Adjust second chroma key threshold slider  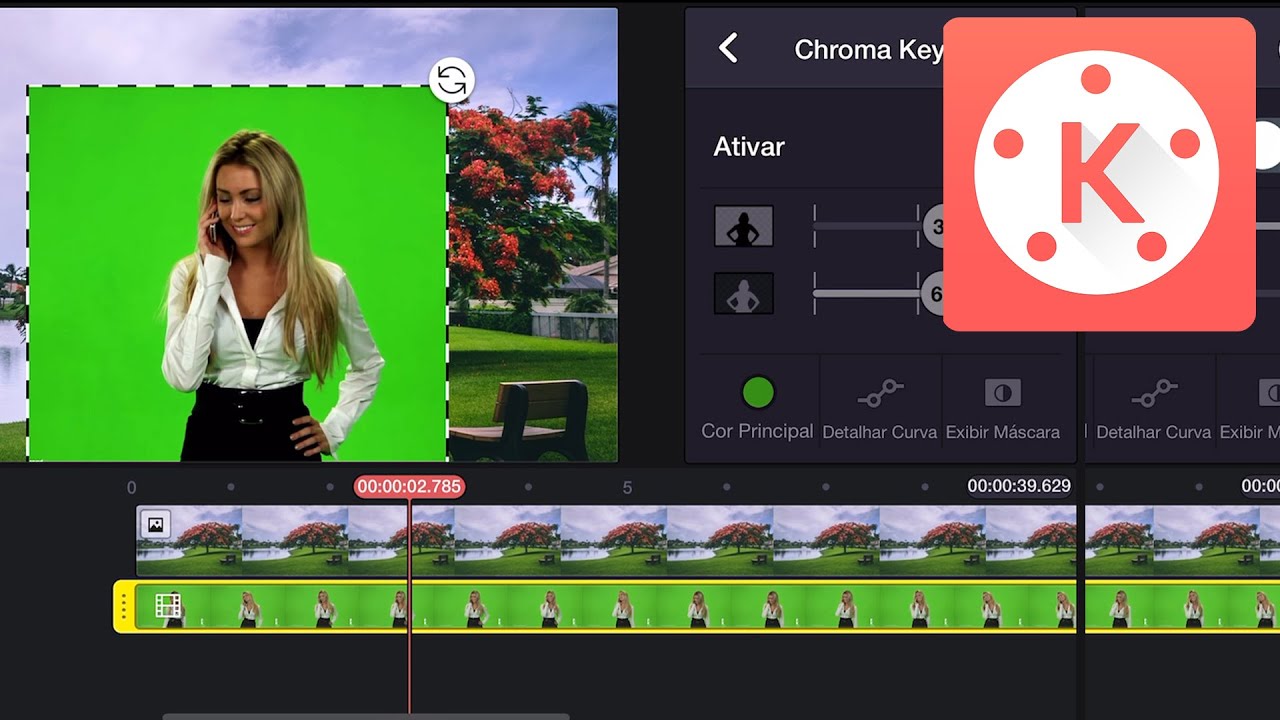tap(878, 294)
